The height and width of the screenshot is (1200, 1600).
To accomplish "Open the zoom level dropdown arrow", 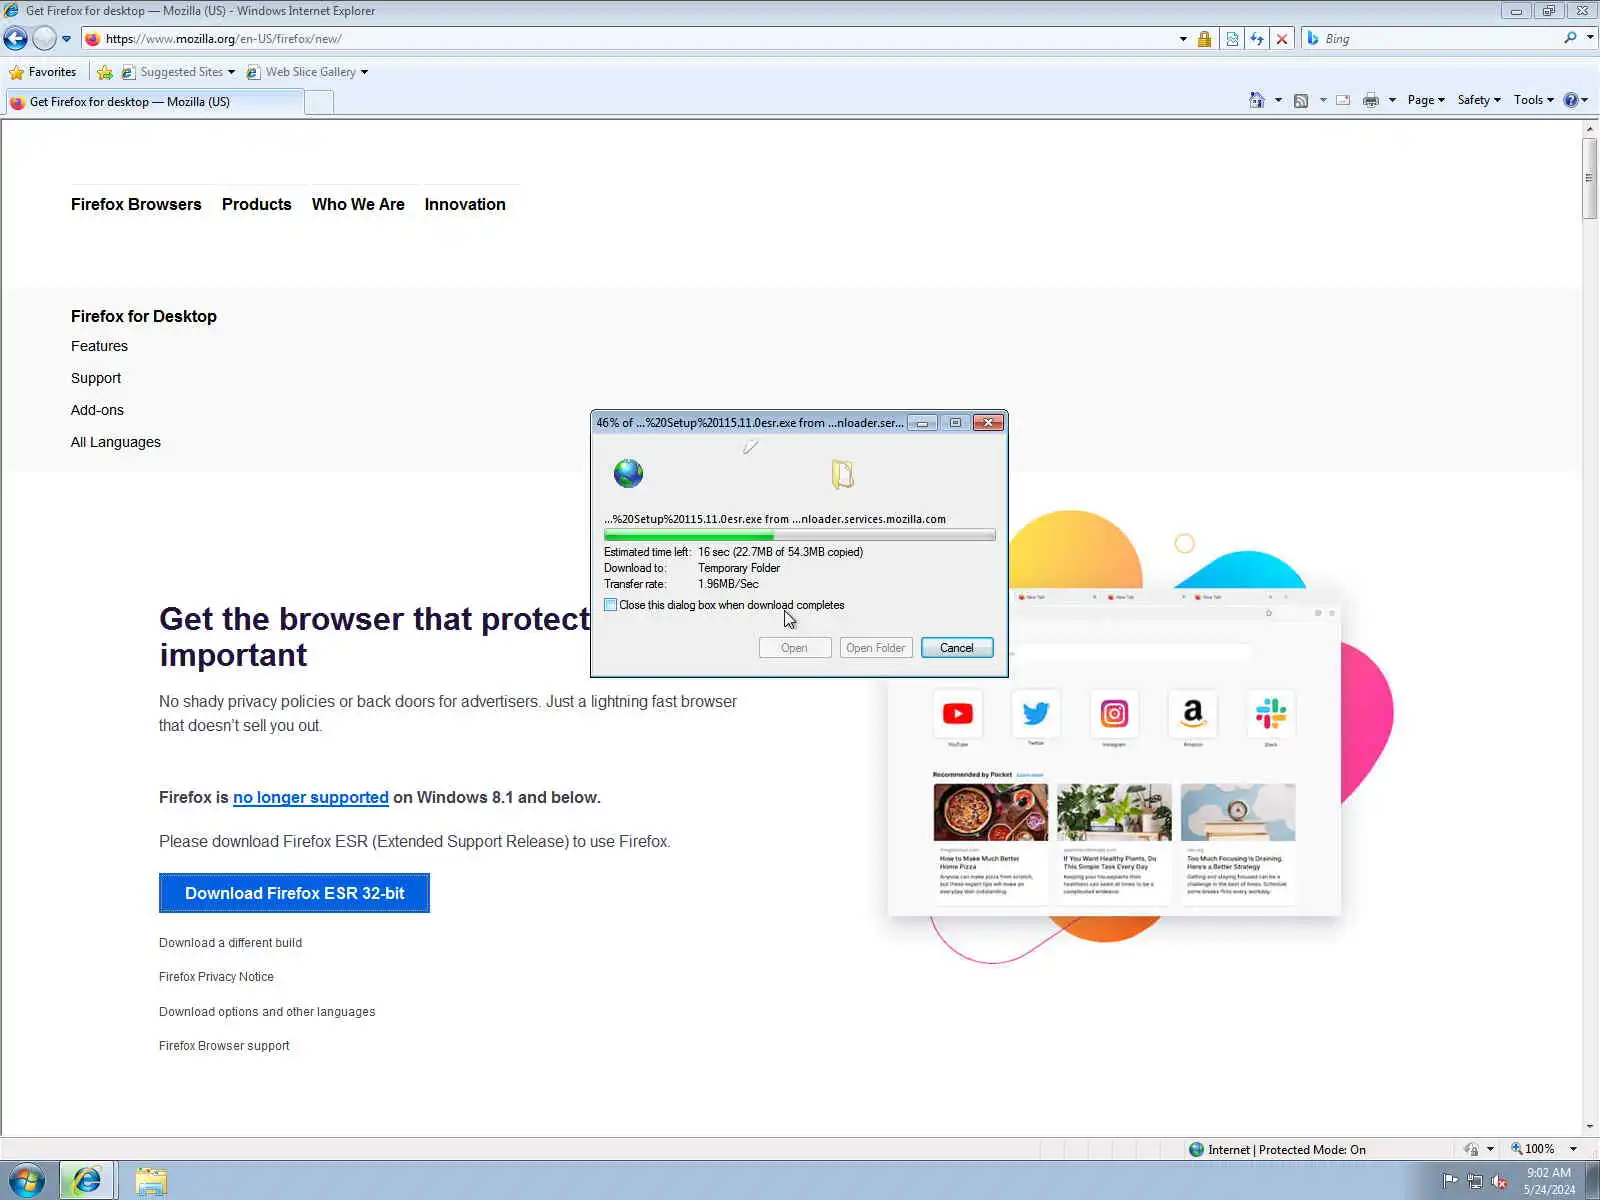I will 1573,1149.
